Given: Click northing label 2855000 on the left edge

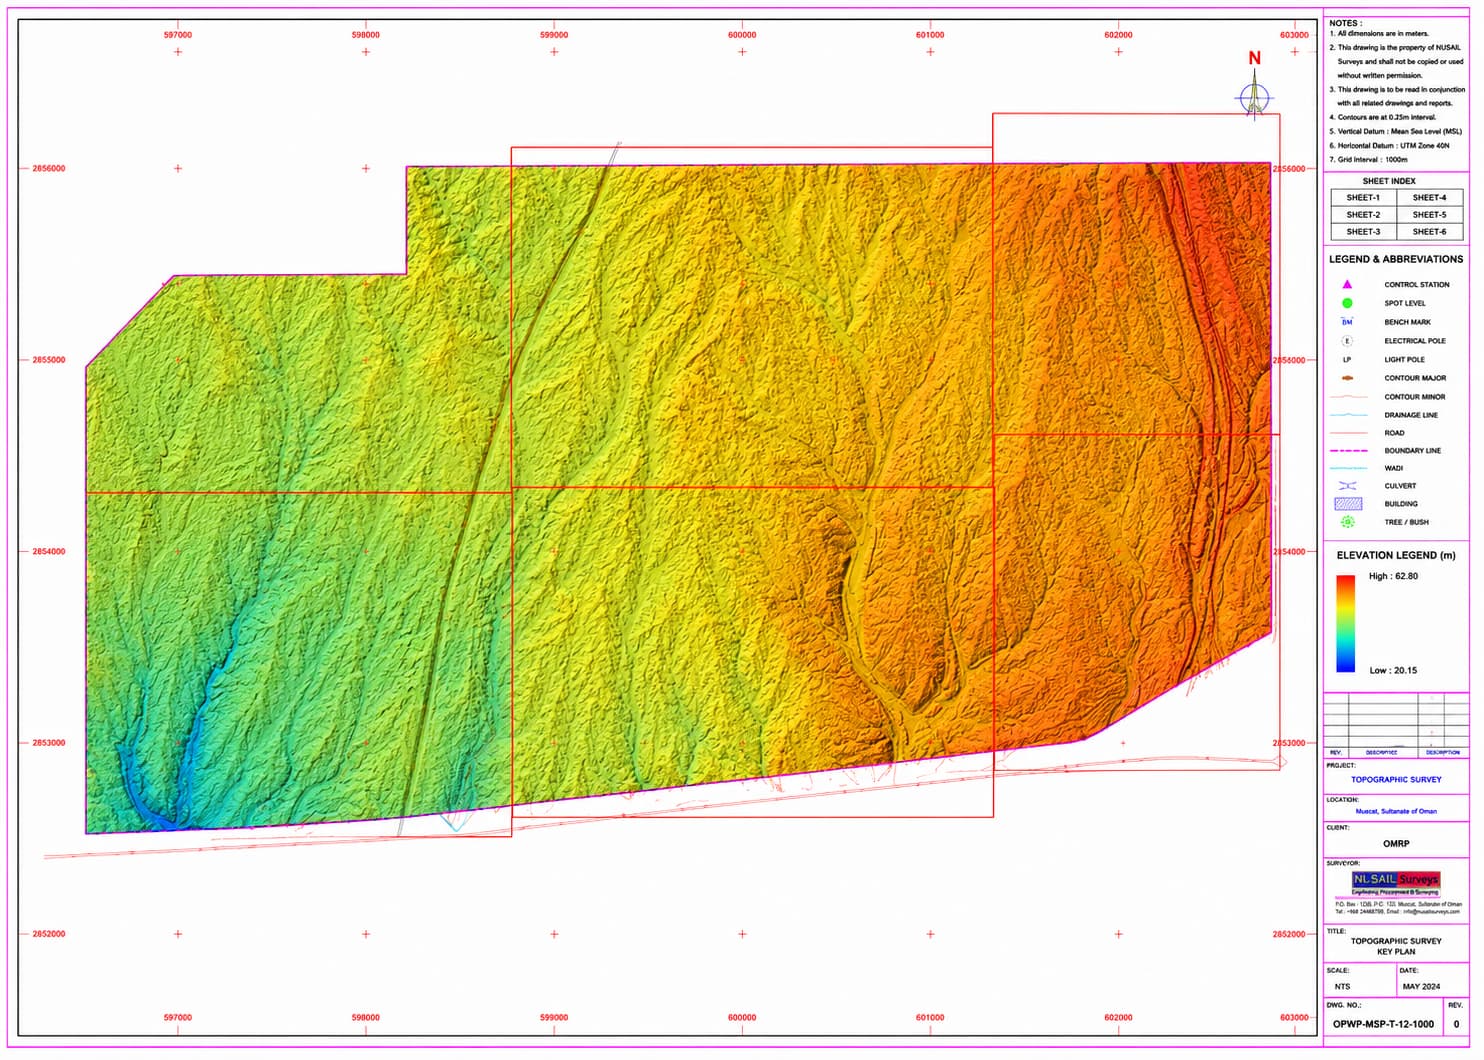Looking at the screenshot, I should (49, 360).
